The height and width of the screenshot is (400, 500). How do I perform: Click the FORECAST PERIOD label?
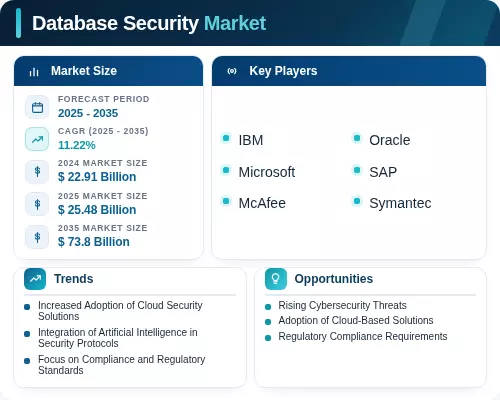104,99
